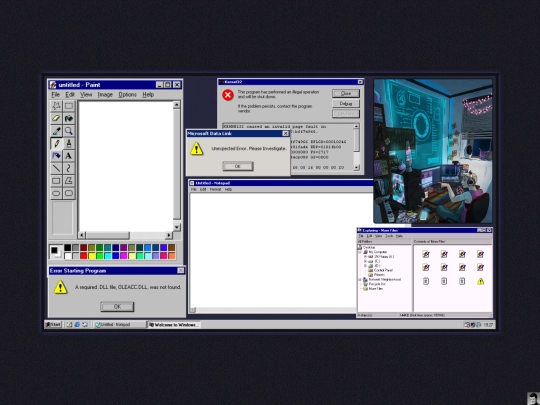Viewport: 540px width, 405px height.
Task: Choose the Pencil tool in Paint
Action: [56, 143]
